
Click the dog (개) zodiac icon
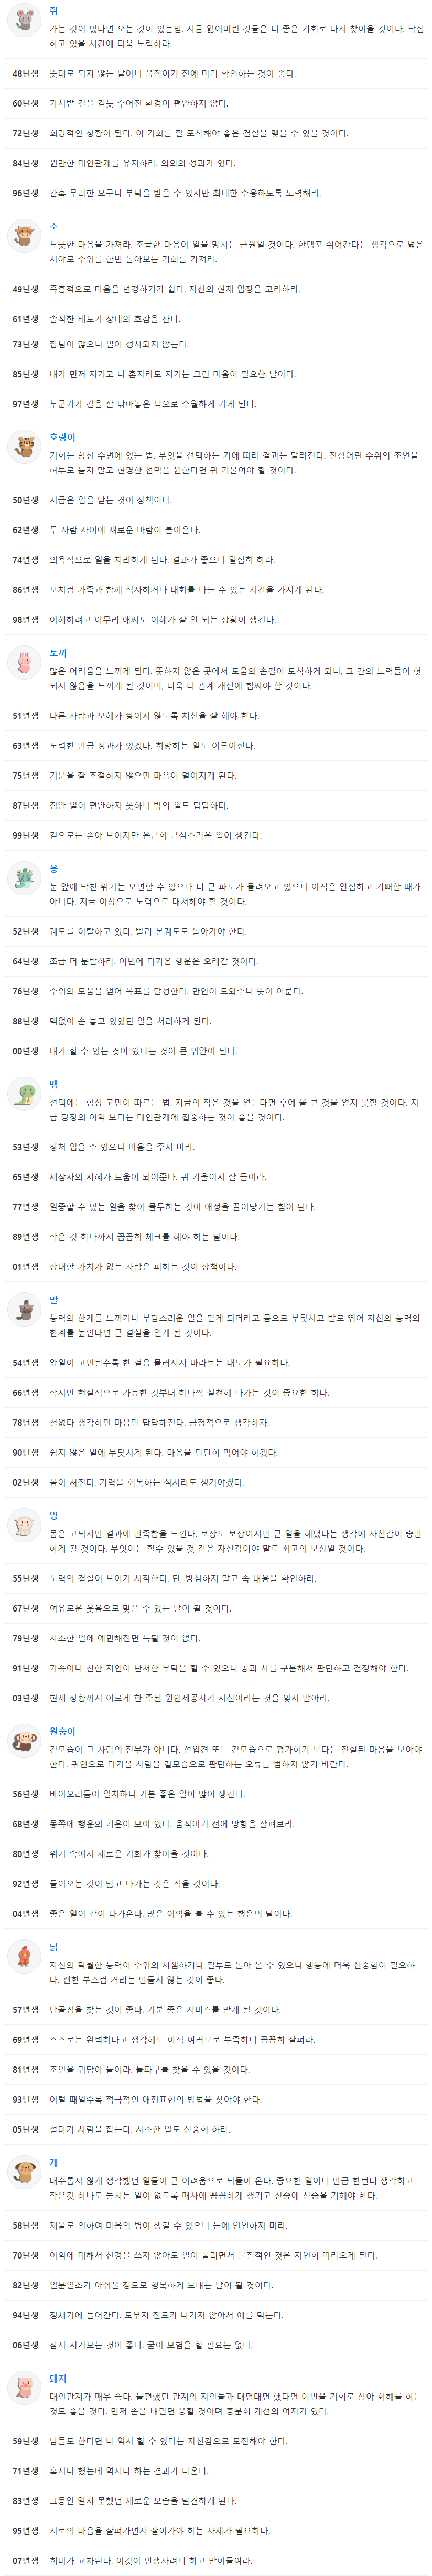[23, 2172]
